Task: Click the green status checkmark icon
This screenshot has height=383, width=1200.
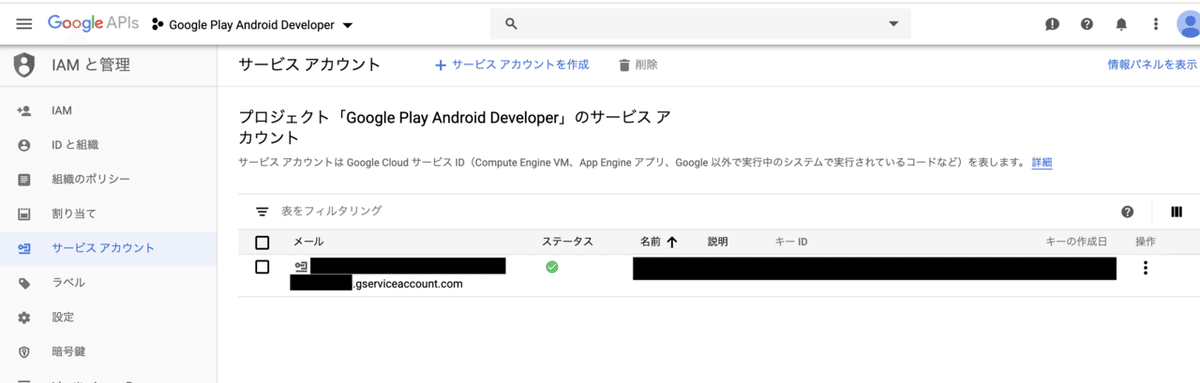Action: pos(552,267)
